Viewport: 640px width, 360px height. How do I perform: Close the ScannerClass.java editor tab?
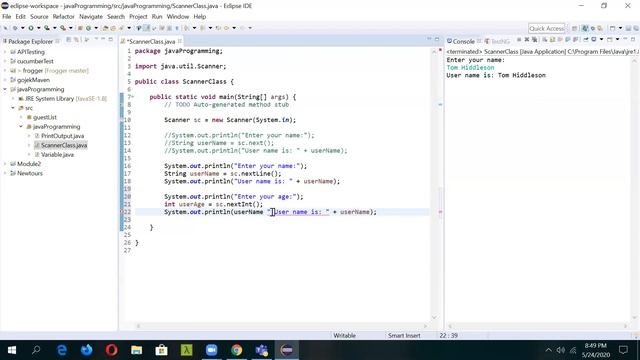(x=180, y=41)
